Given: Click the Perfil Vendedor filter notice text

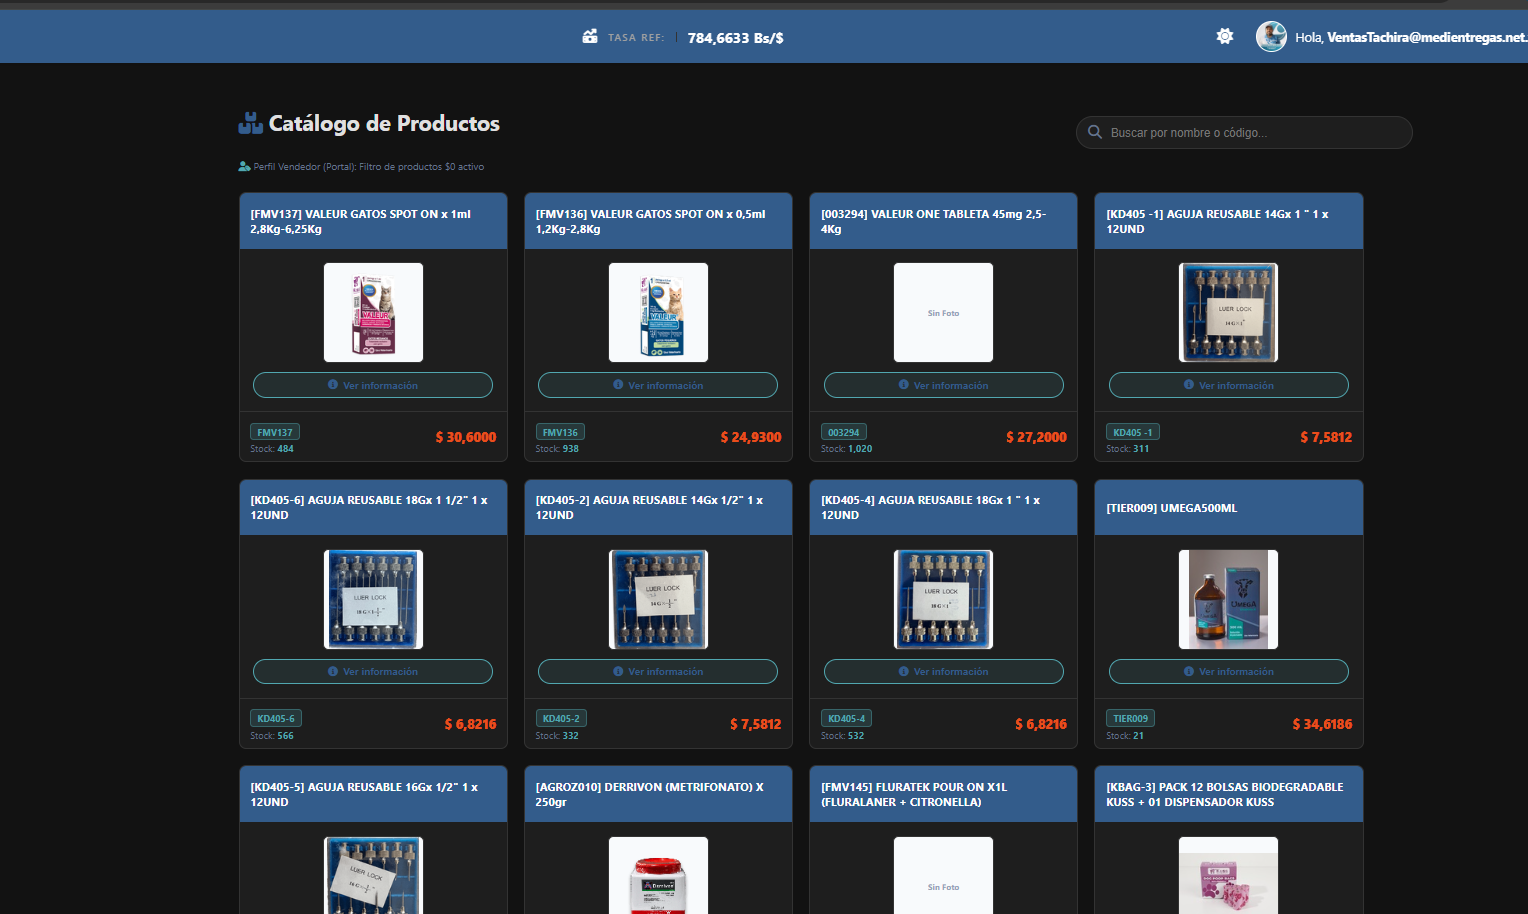Looking at the screenshot, I should pyautogui.click(x=369, y=167).
